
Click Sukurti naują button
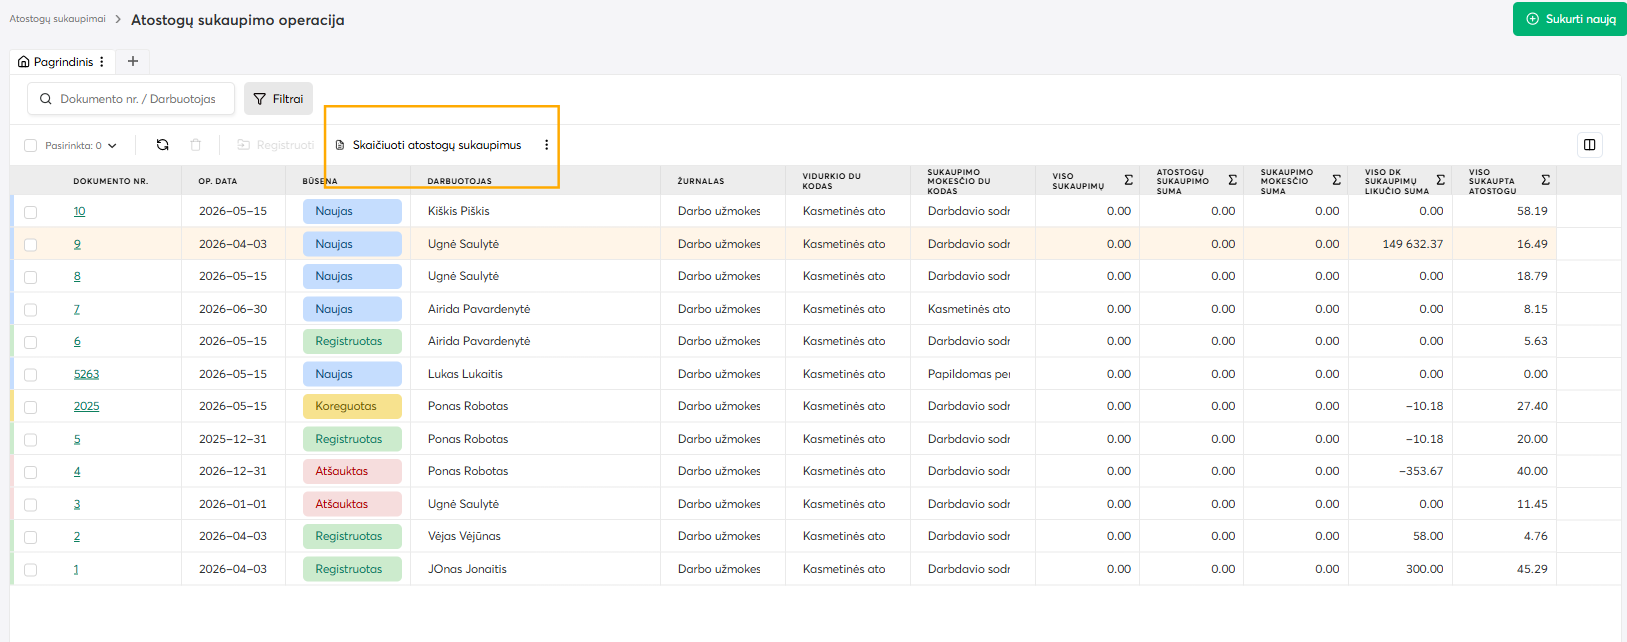tap(1570, 19)
